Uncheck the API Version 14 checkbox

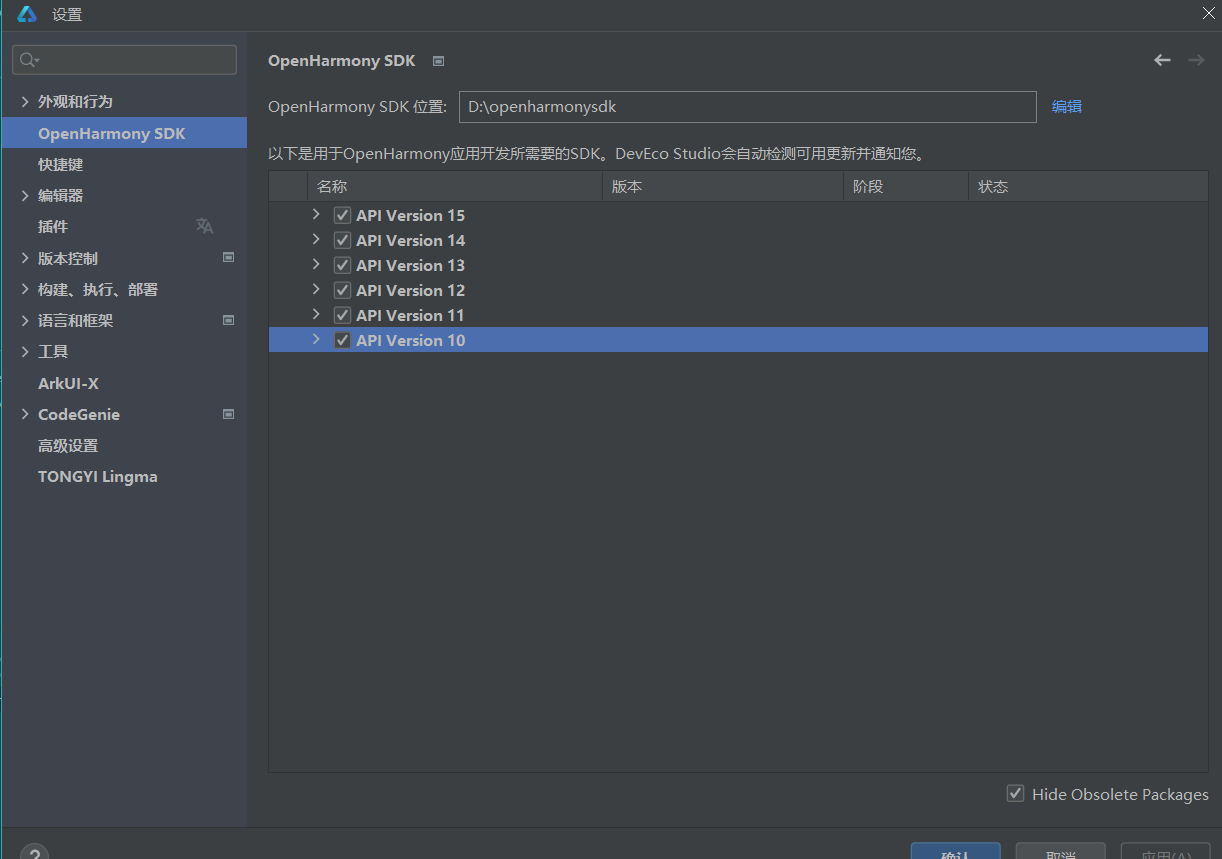[x=342, y=240]
